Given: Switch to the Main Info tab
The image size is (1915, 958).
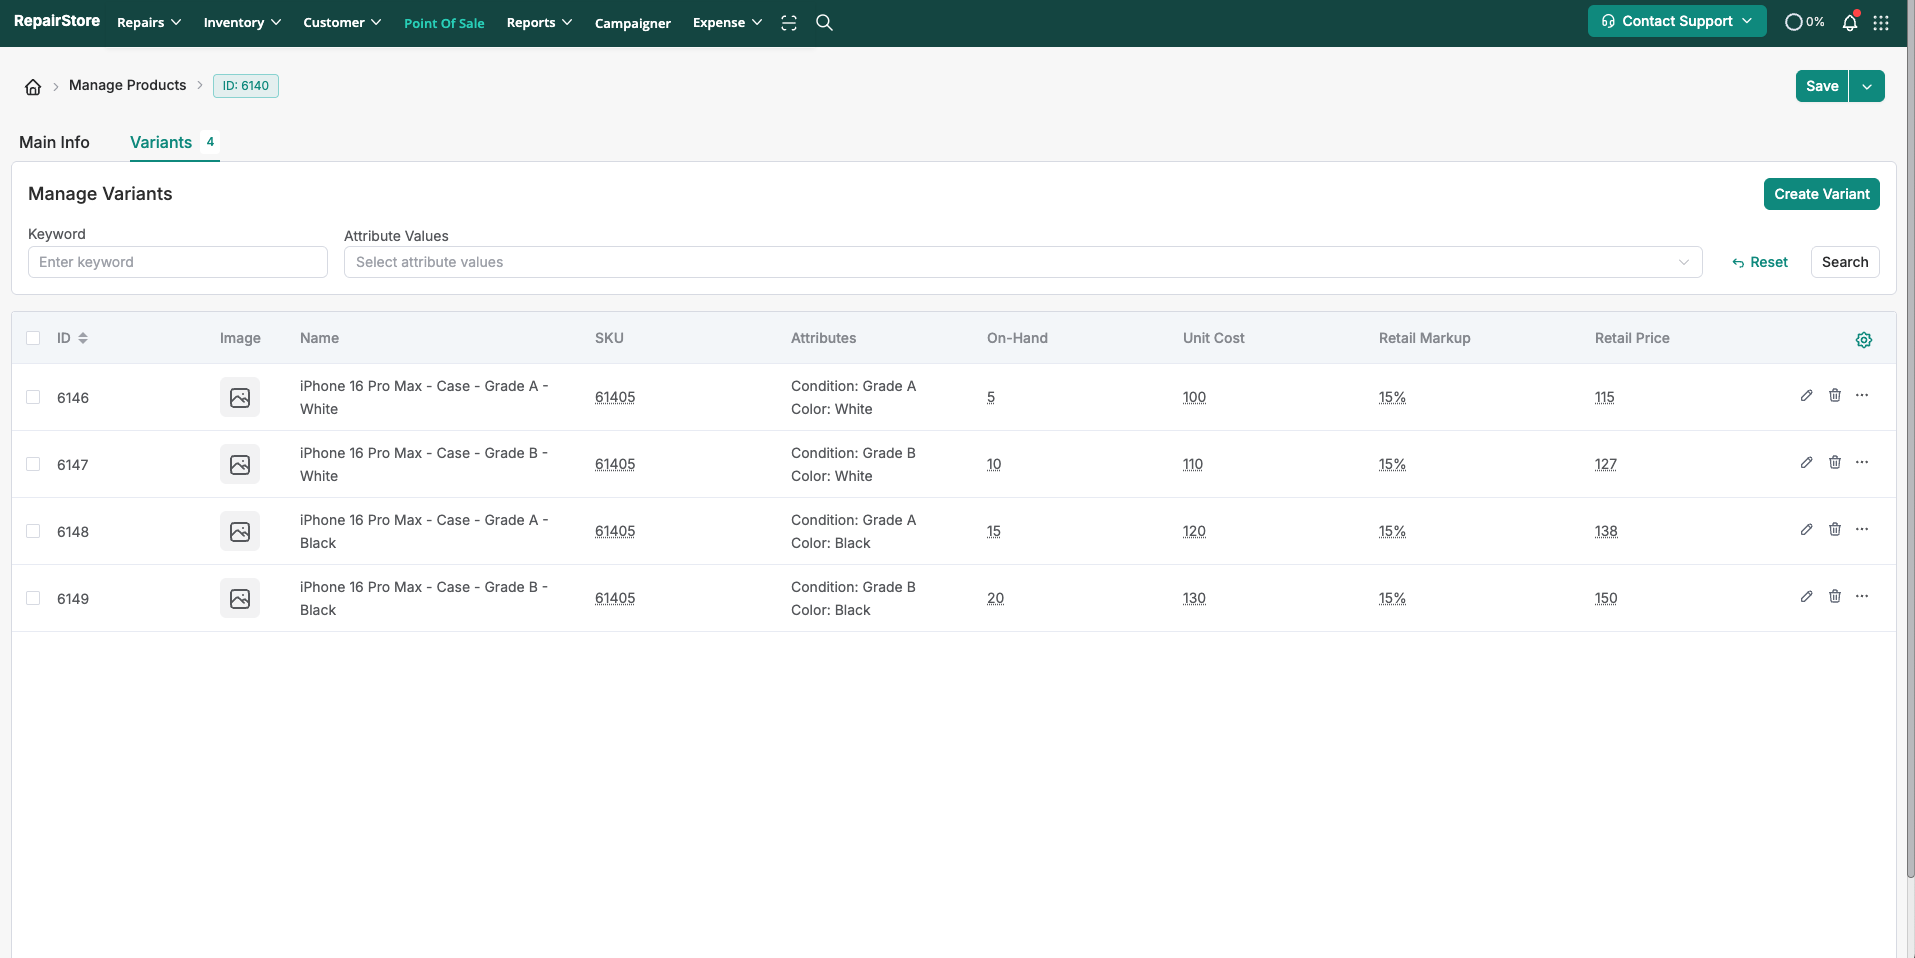Looking at the screenshot, I should point(54,142).
